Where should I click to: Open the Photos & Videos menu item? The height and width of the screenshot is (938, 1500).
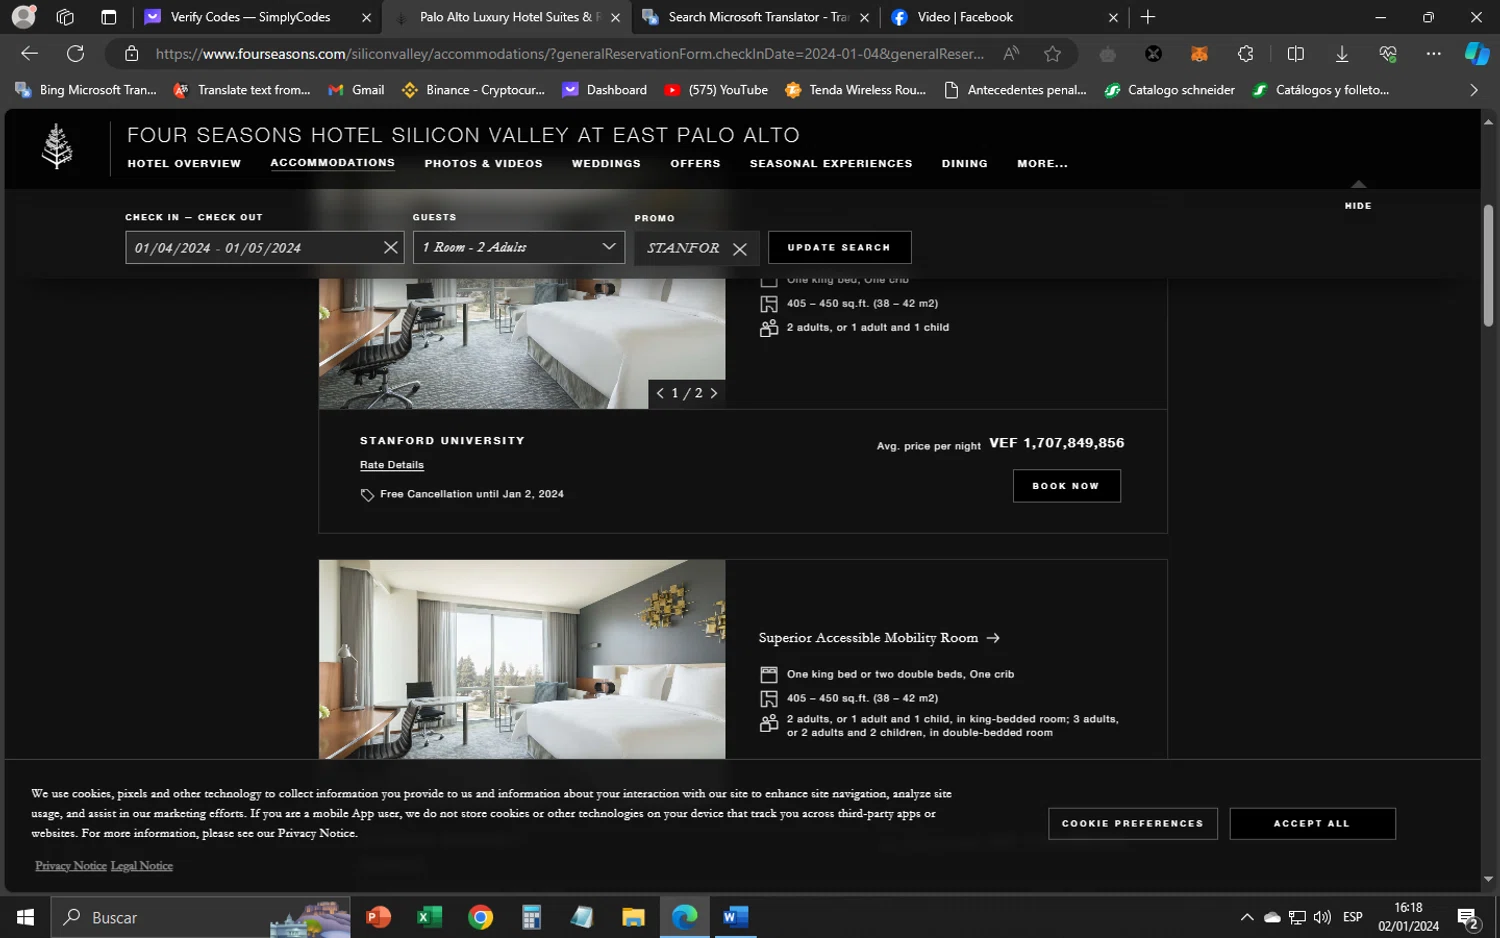click(483, 164)
